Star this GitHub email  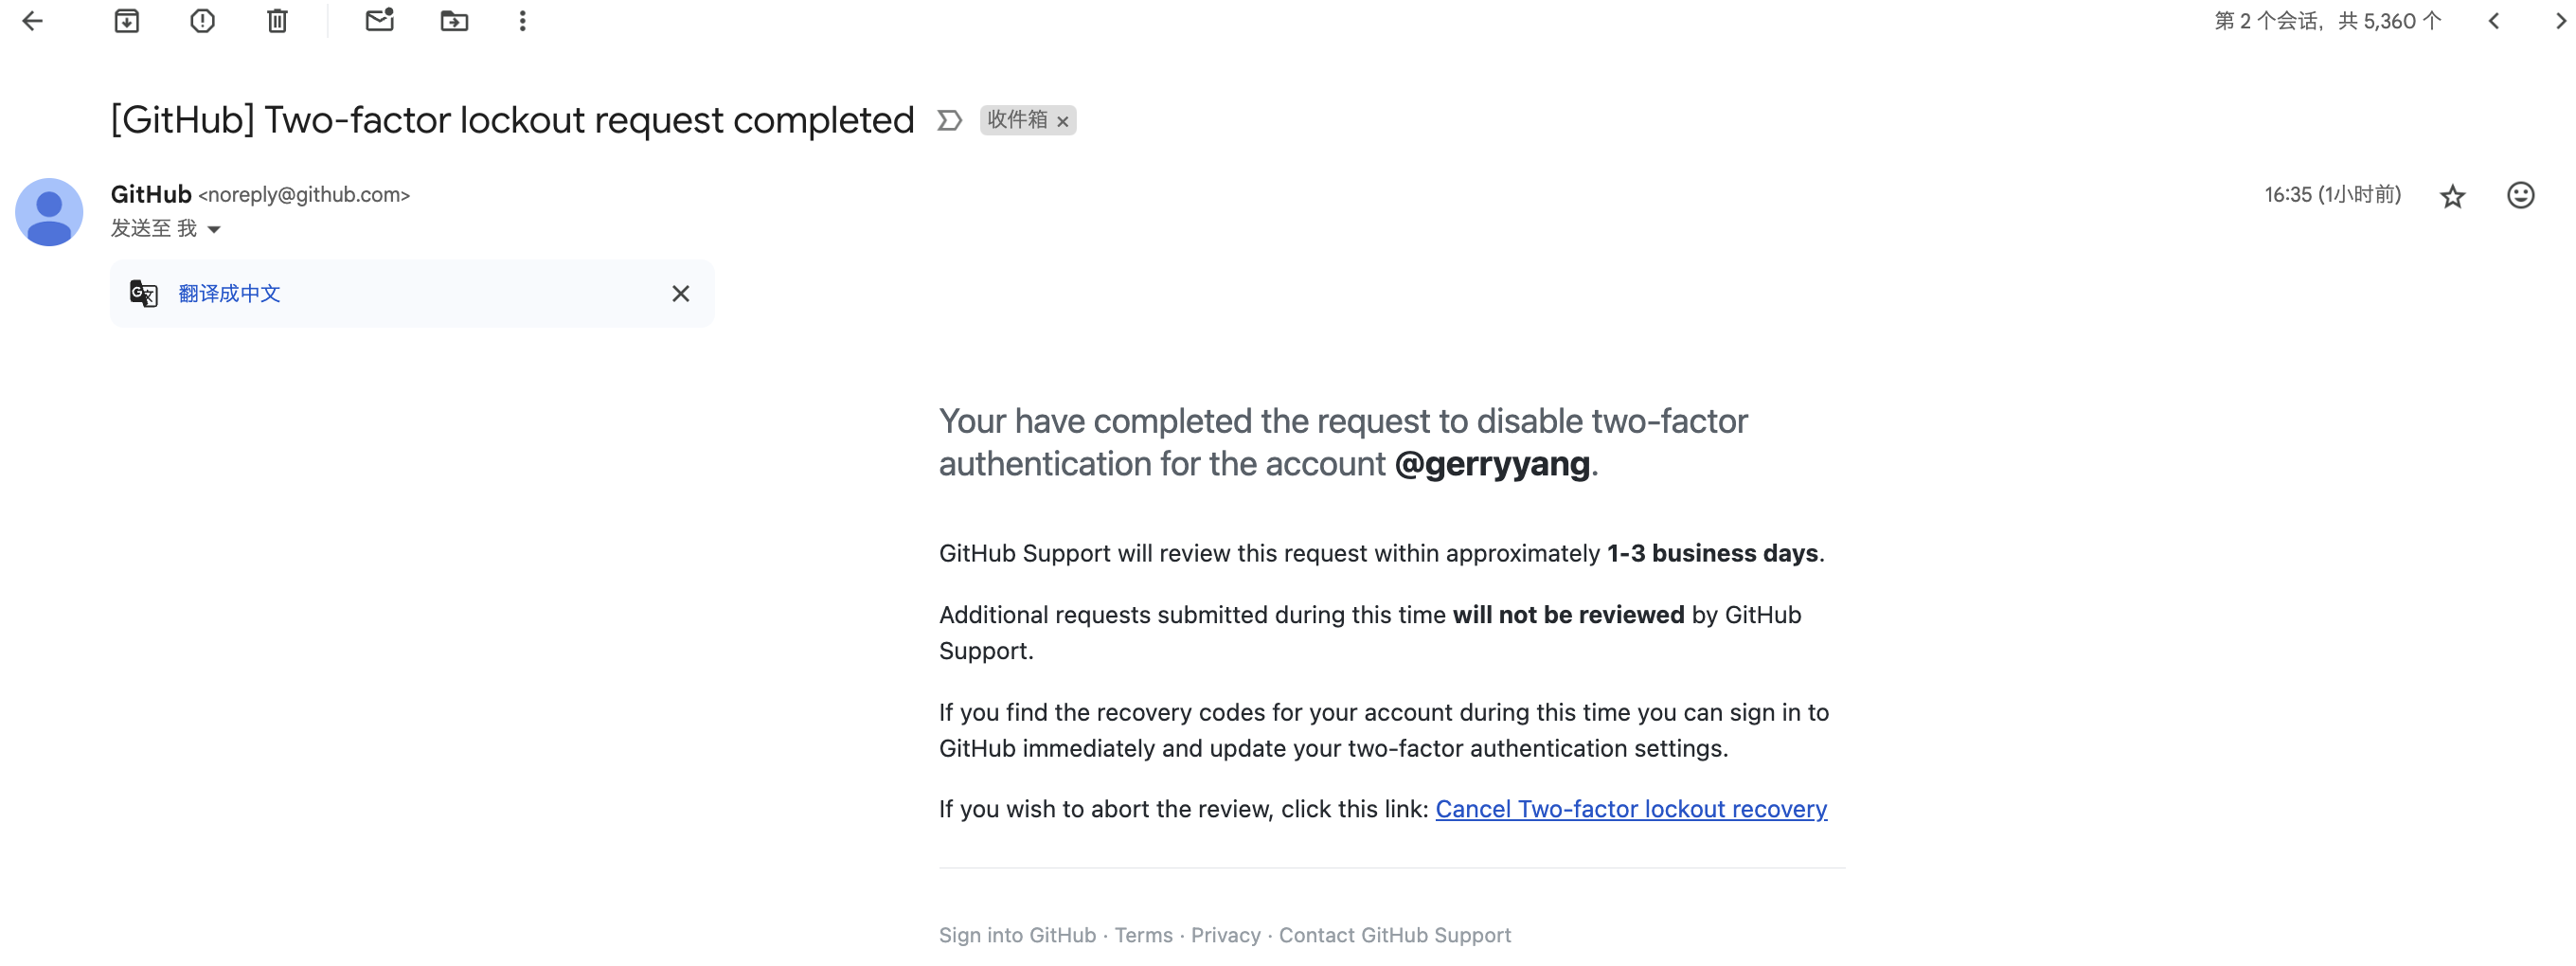2453,196
